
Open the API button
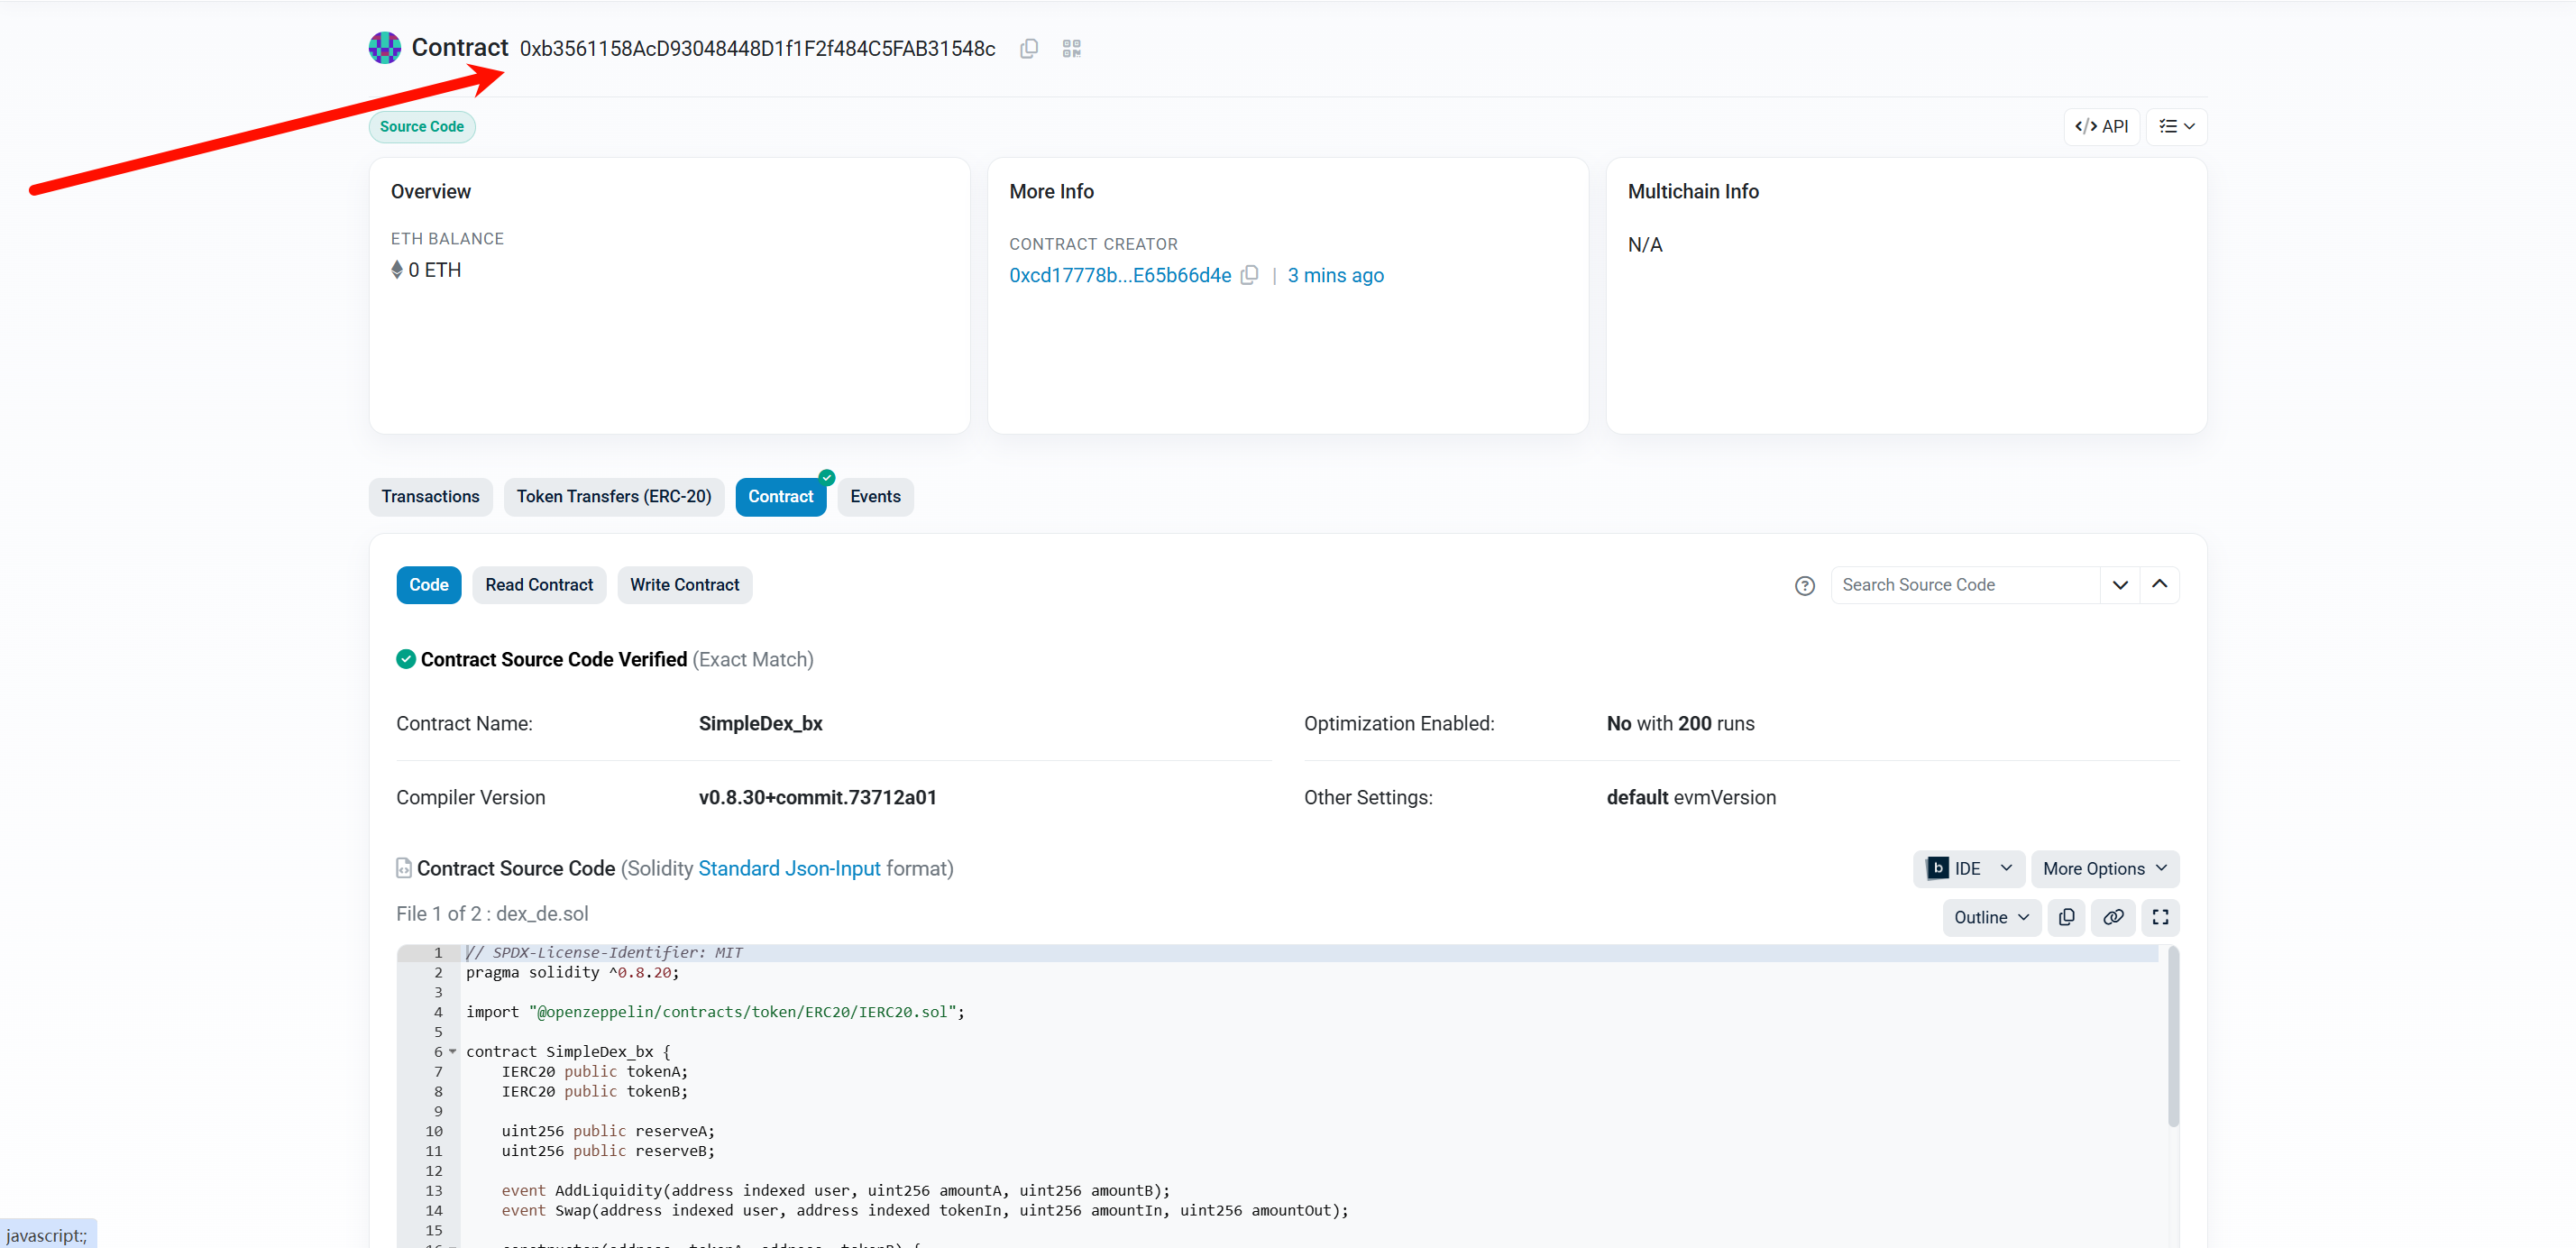pos(2101,127)
